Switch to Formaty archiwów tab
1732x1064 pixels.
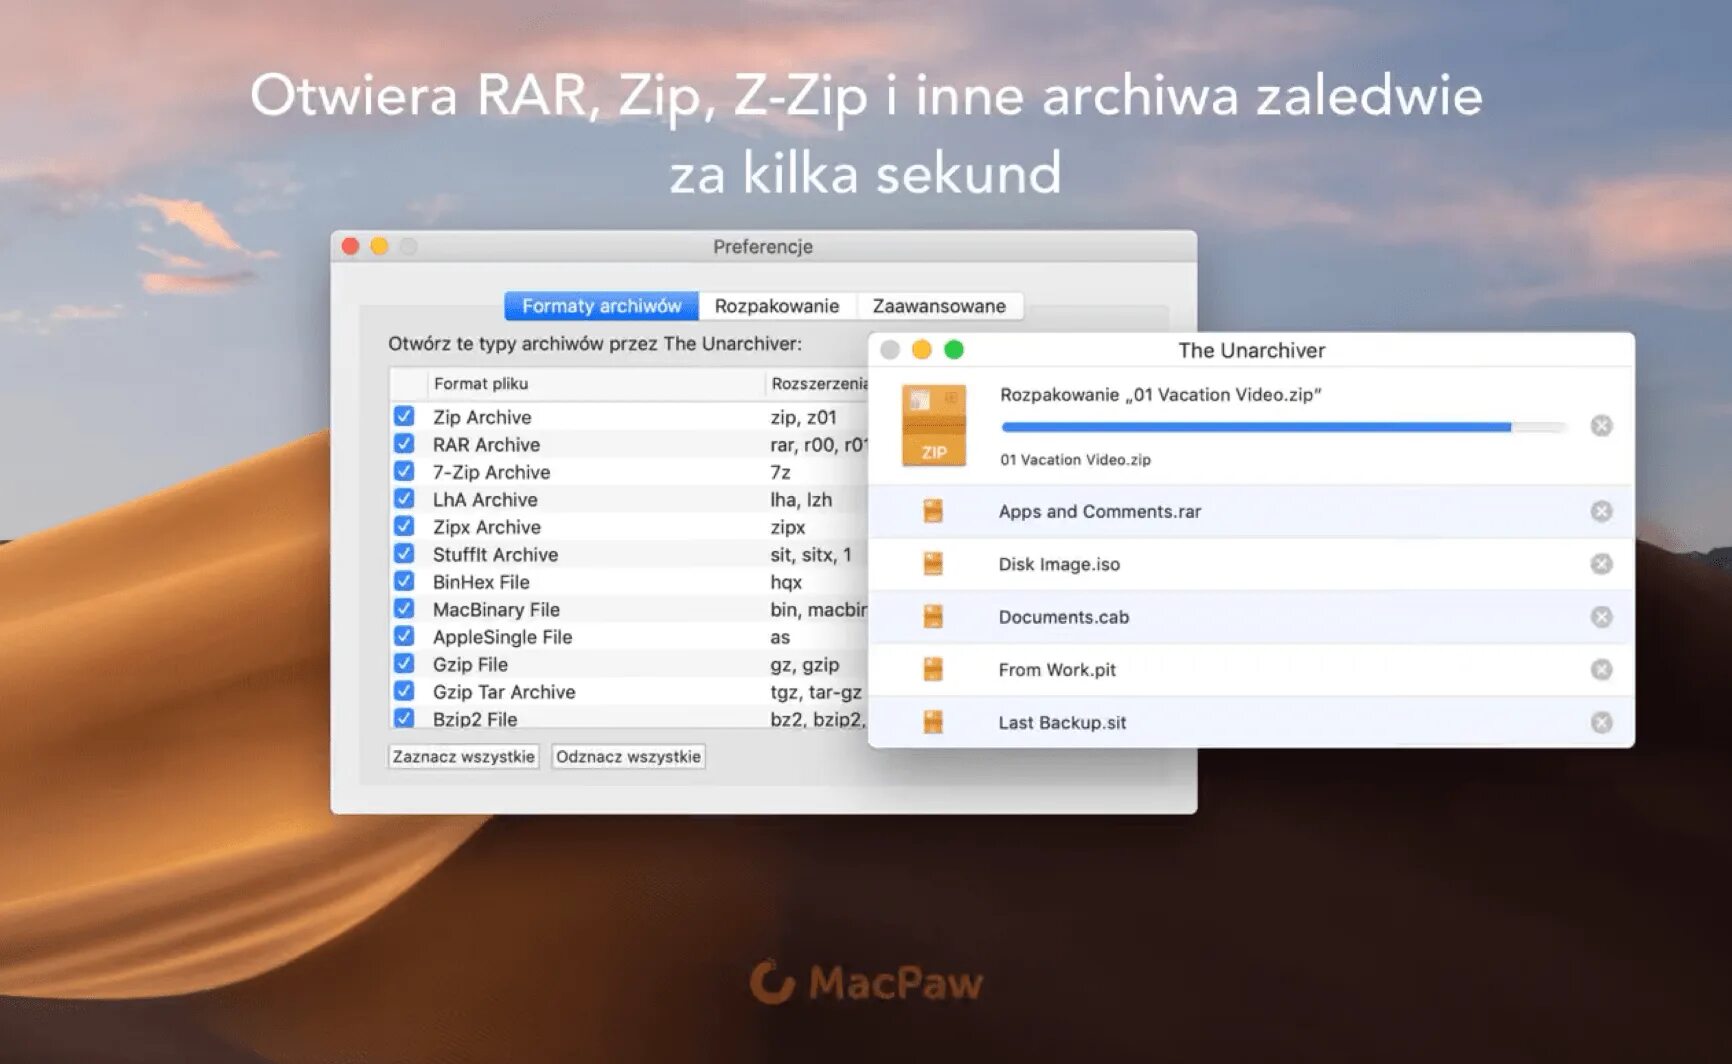click(x=601, y=306)
